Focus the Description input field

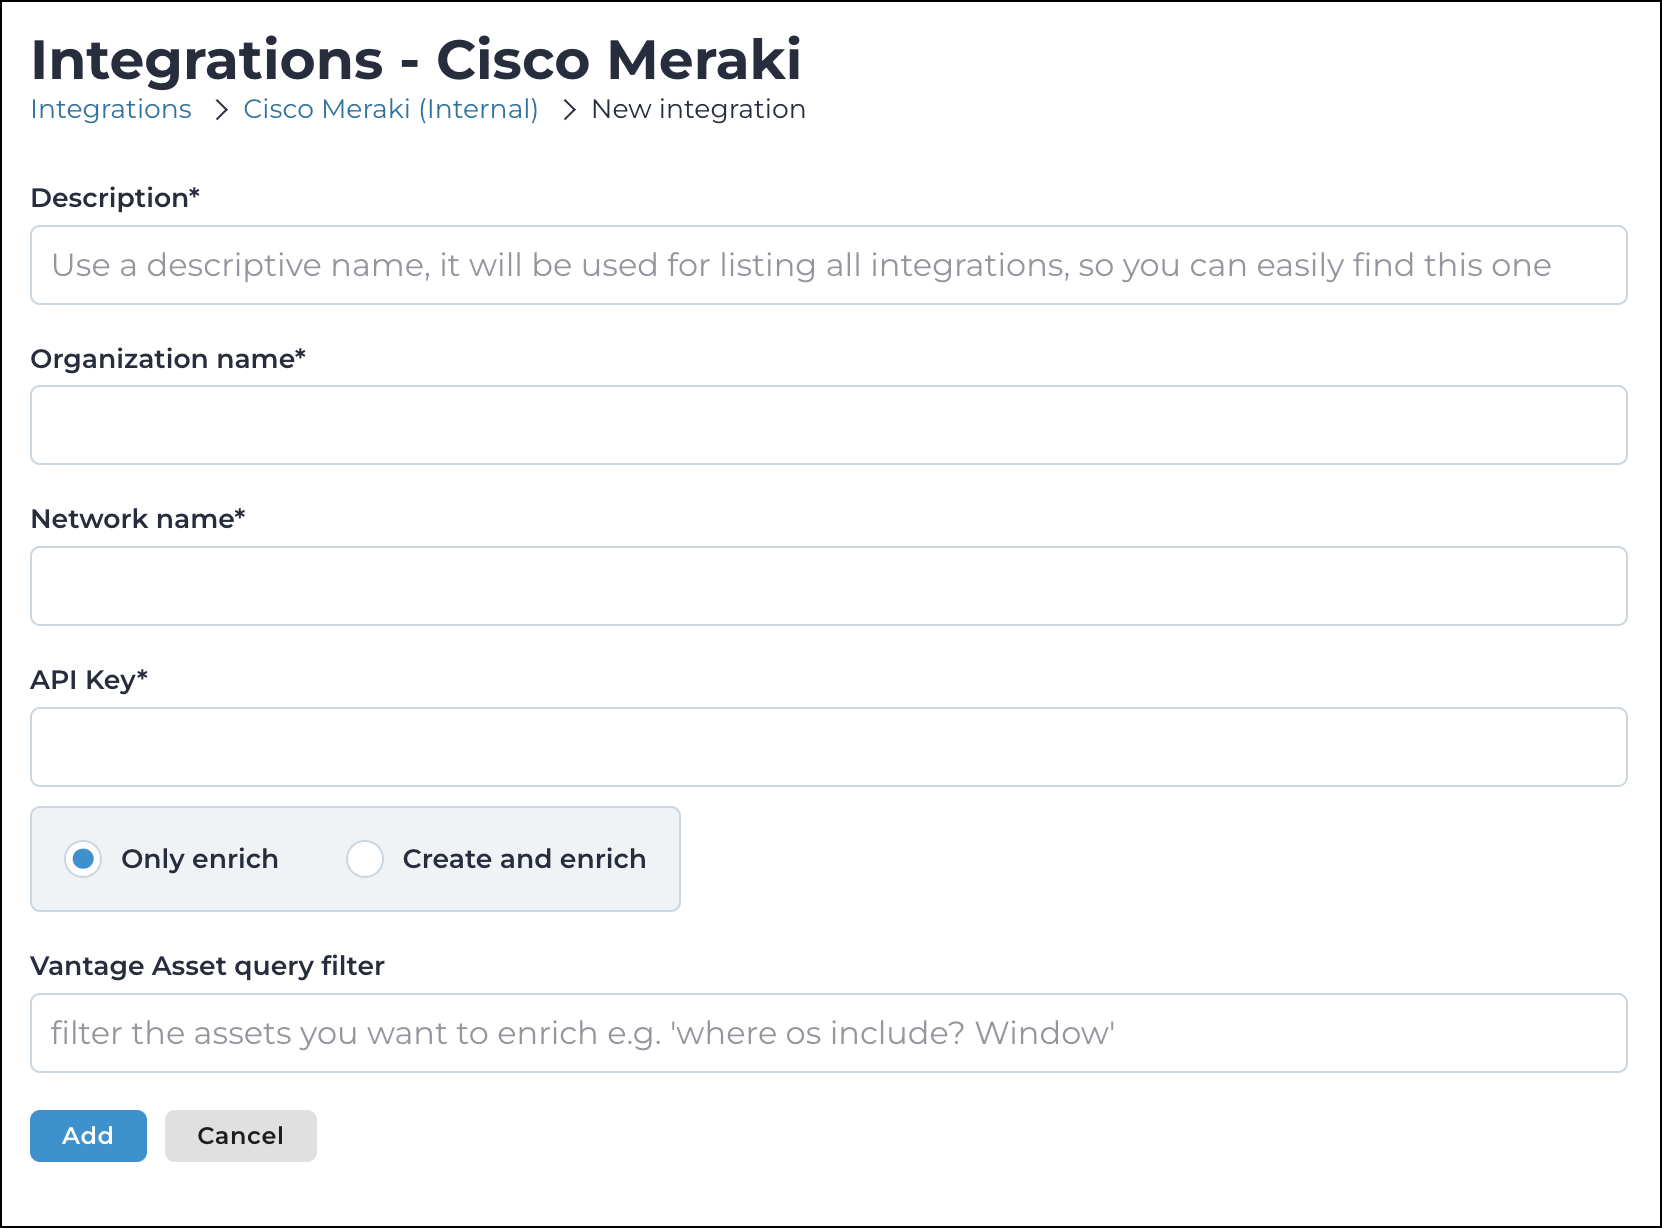pos(829,265)
